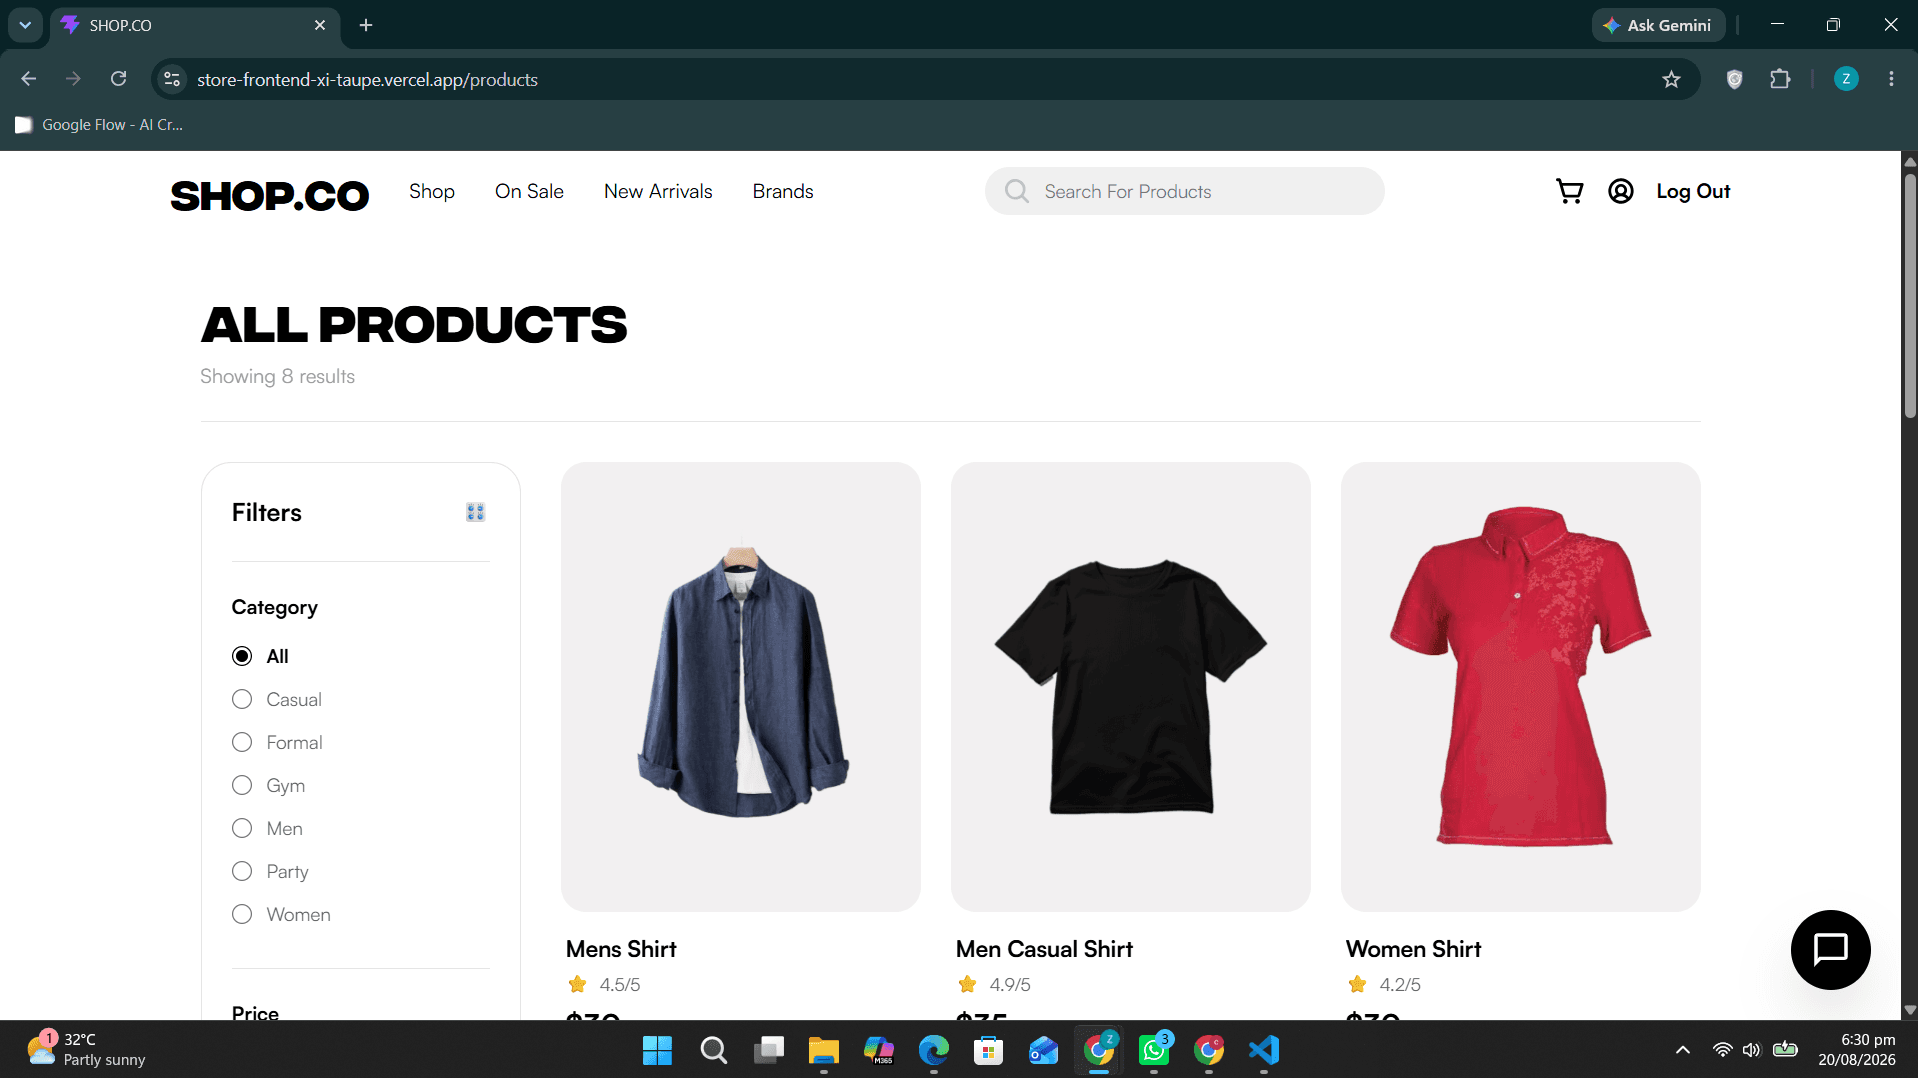1918x1078 pixels.
Task: Click the SHOP.CO logo
Action: [270, 196]
